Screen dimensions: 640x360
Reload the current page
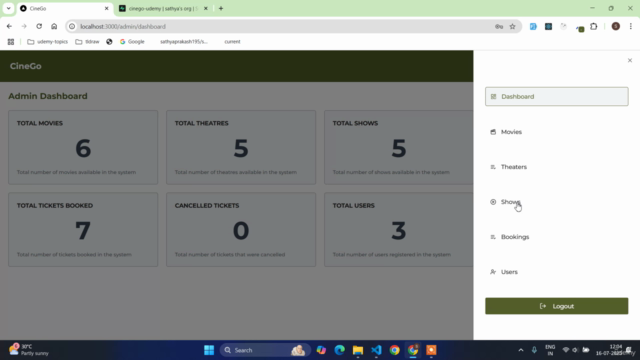pyautogui.click(x=39, y=27)
